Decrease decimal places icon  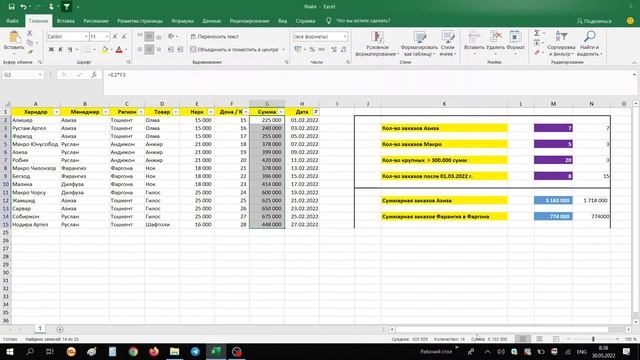point(343,49)
